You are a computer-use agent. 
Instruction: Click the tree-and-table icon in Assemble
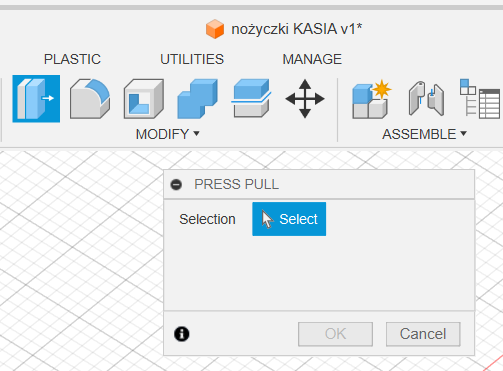480,99
